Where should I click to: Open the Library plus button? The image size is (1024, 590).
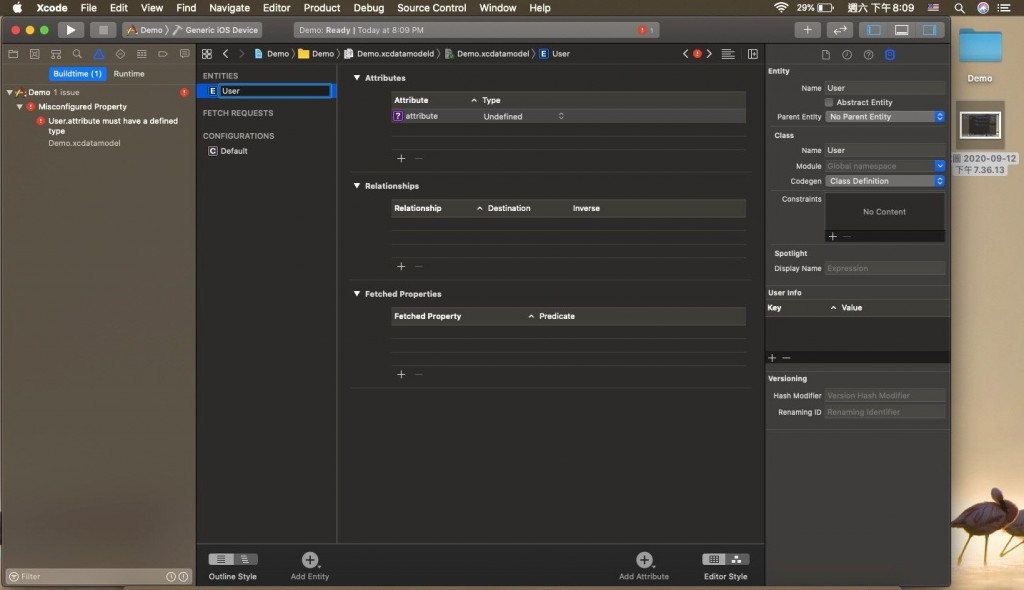tap(808, 30)
